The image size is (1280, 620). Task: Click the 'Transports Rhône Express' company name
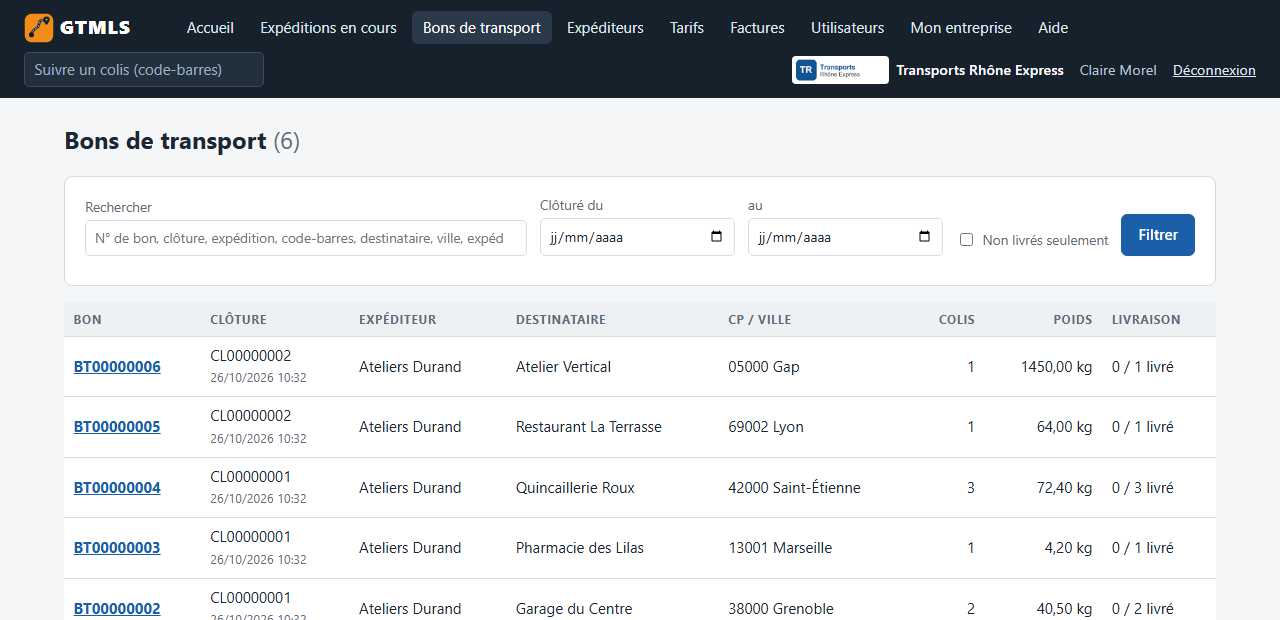click(x=980, y=70)
